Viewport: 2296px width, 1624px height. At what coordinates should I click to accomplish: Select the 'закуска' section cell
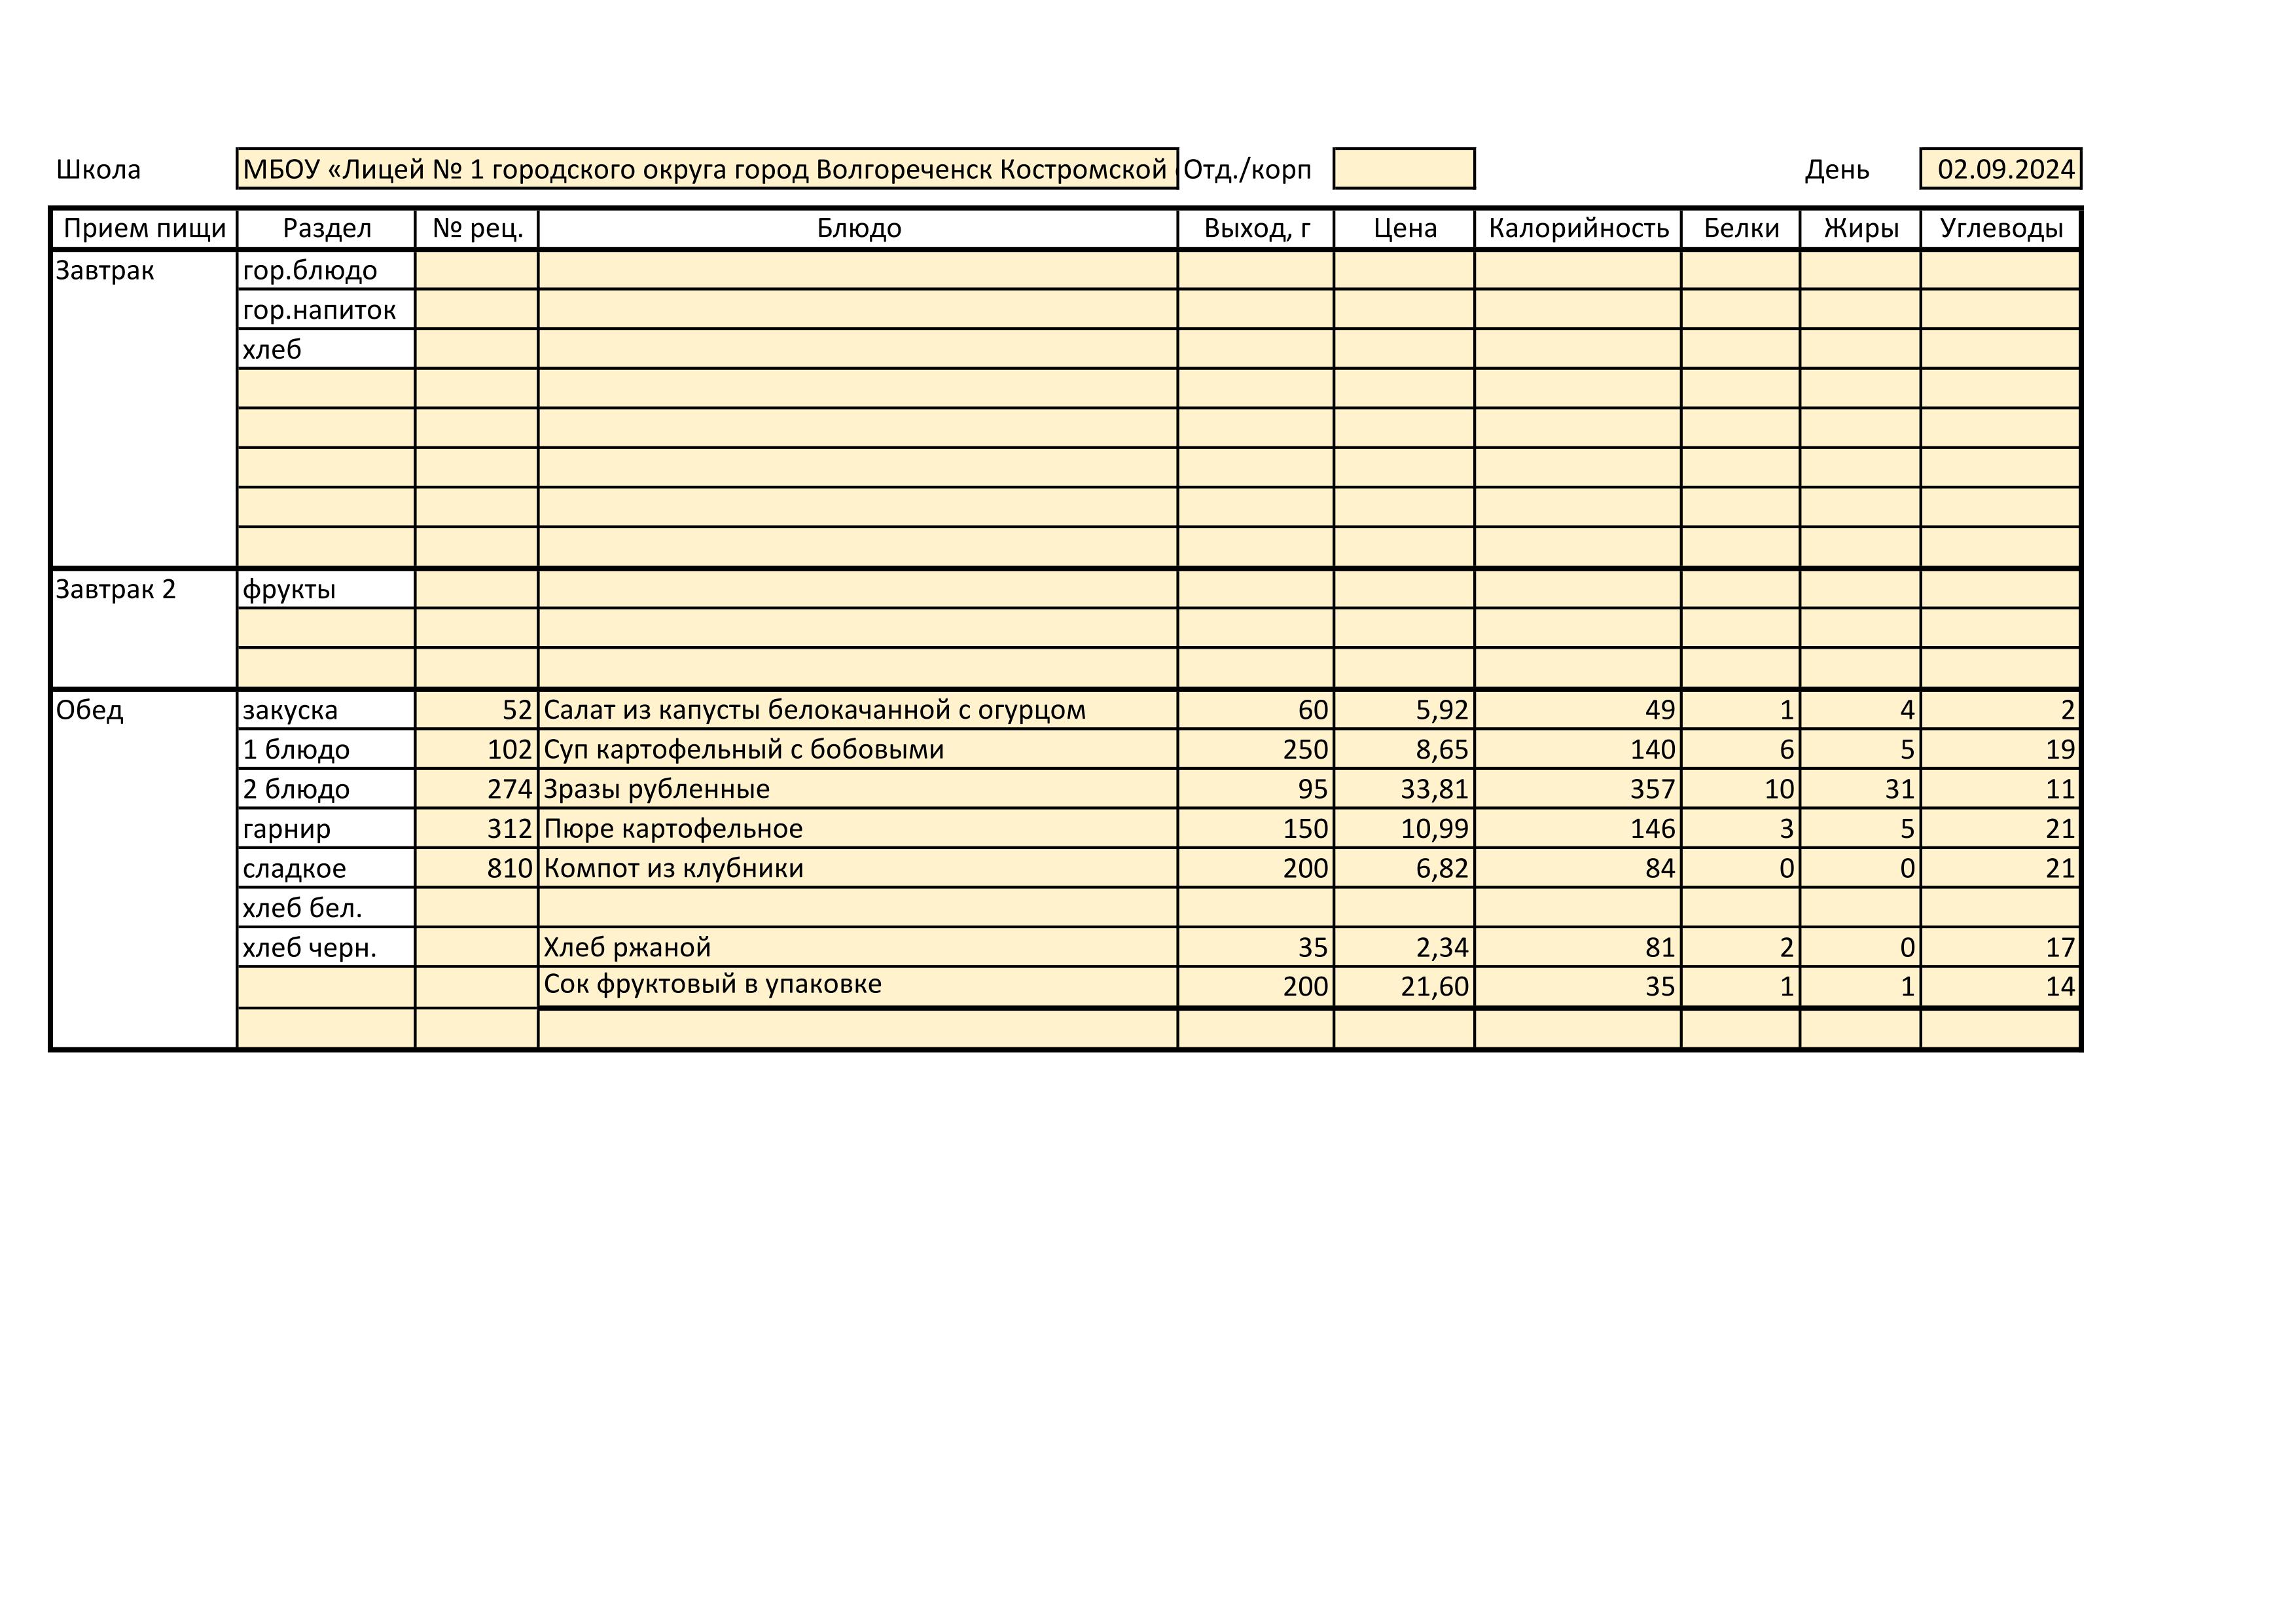coord(326,710)
